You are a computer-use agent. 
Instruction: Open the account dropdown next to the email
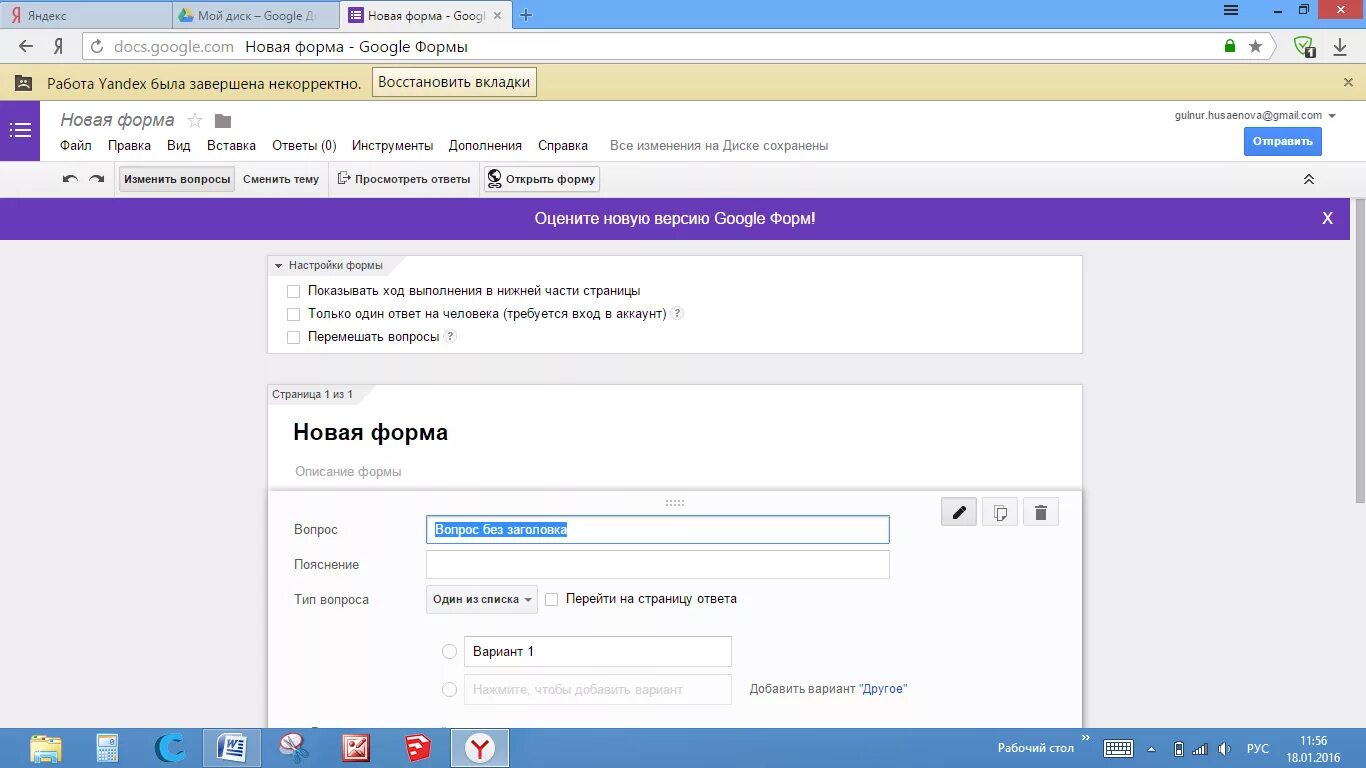click(1331, 116)
